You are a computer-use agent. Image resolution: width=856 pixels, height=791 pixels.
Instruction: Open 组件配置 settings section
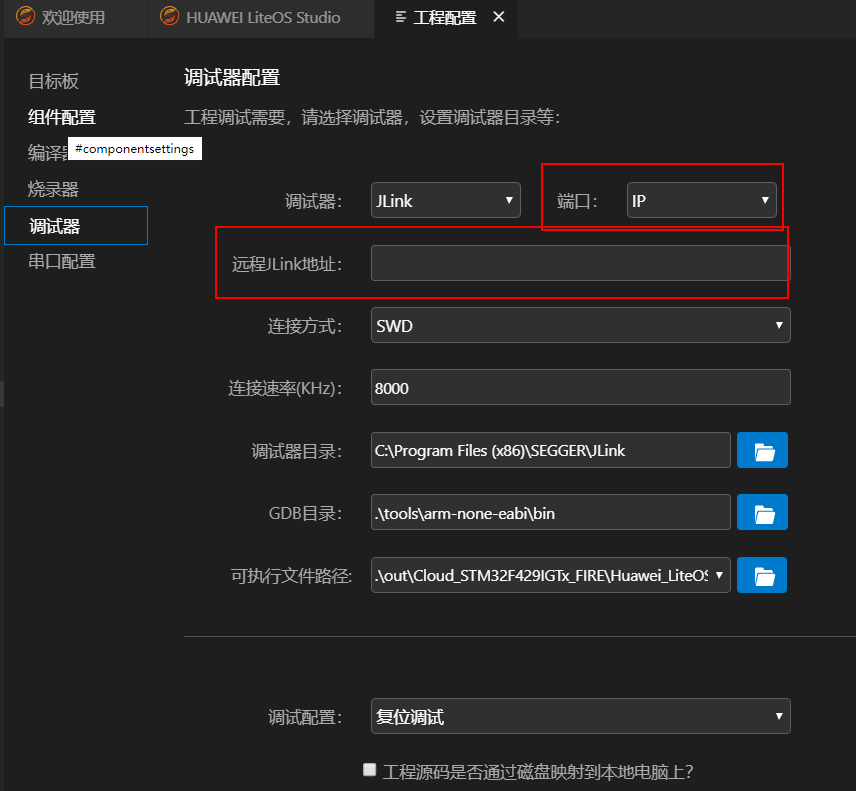(62, 117)
